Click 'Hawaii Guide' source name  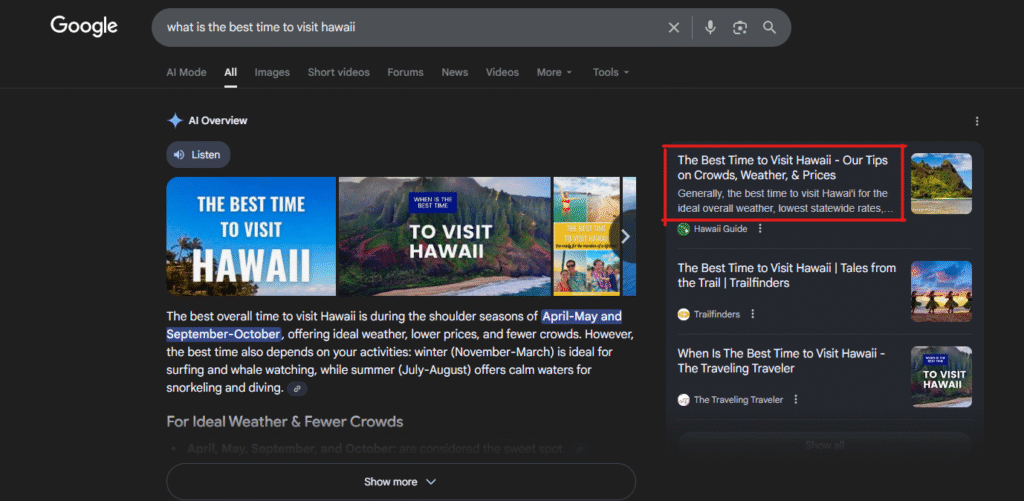[720, 229]
